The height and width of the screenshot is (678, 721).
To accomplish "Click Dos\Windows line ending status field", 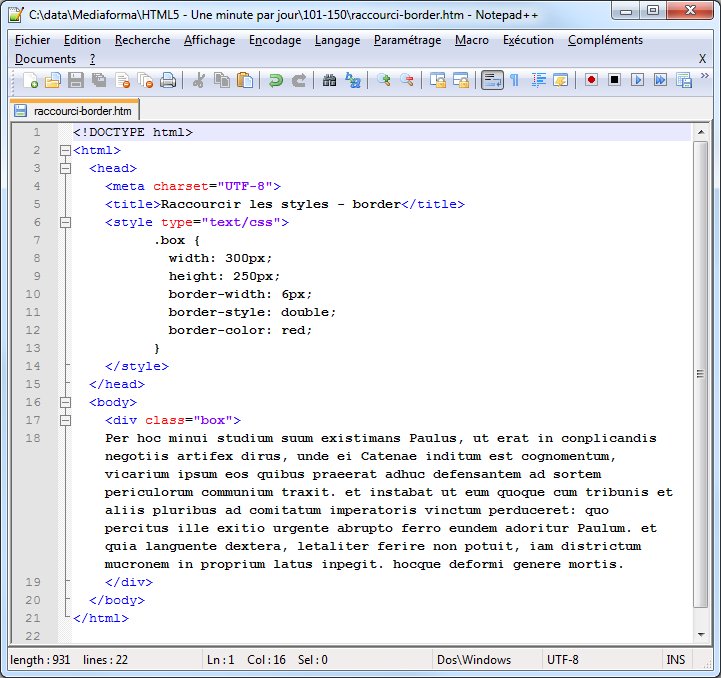I will click(474, 660).
